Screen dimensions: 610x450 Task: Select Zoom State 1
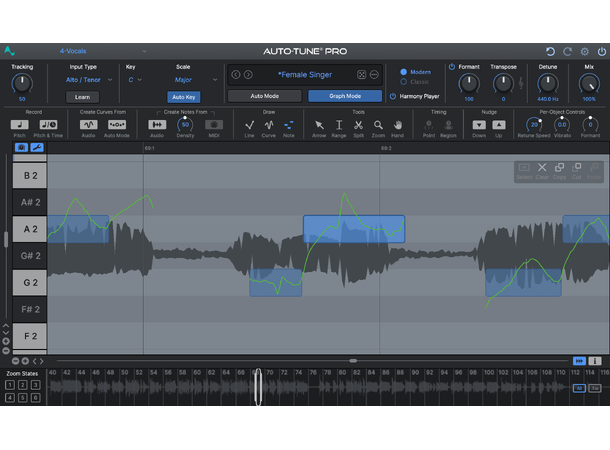coord(10,385)
